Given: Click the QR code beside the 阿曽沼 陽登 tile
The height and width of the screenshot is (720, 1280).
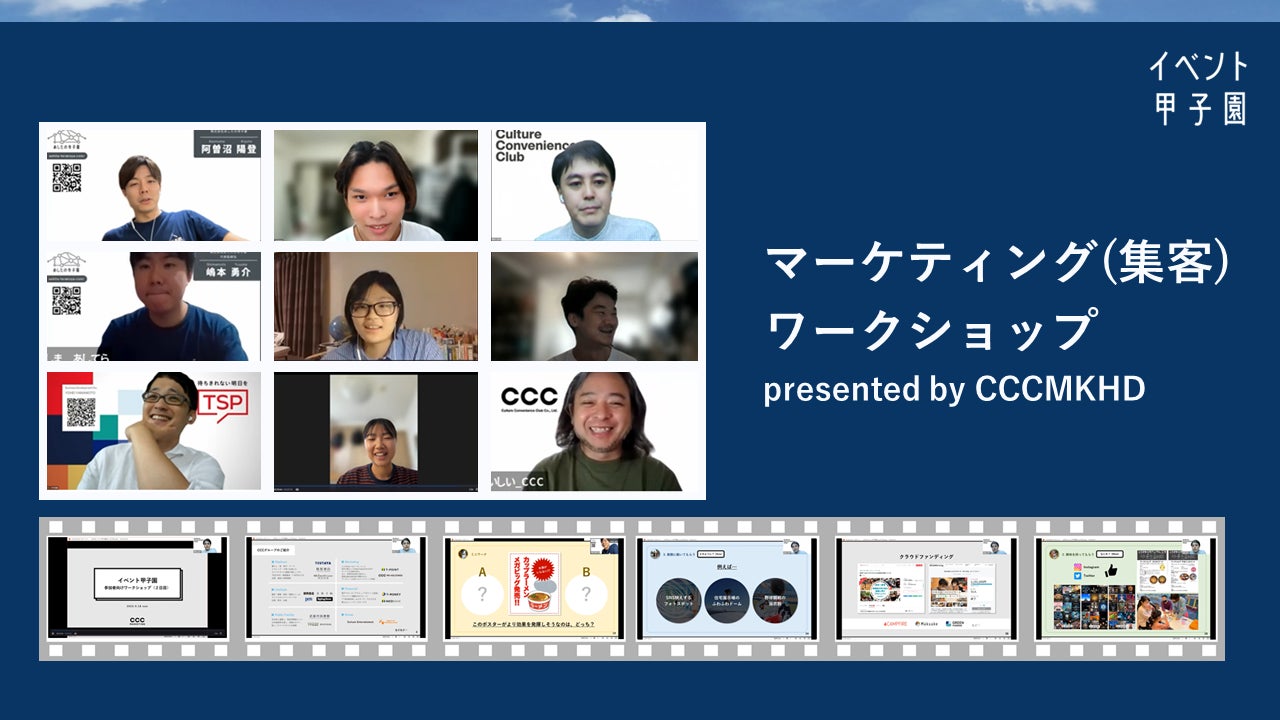Looking at the screenshot, I should (x=67, y=177).
